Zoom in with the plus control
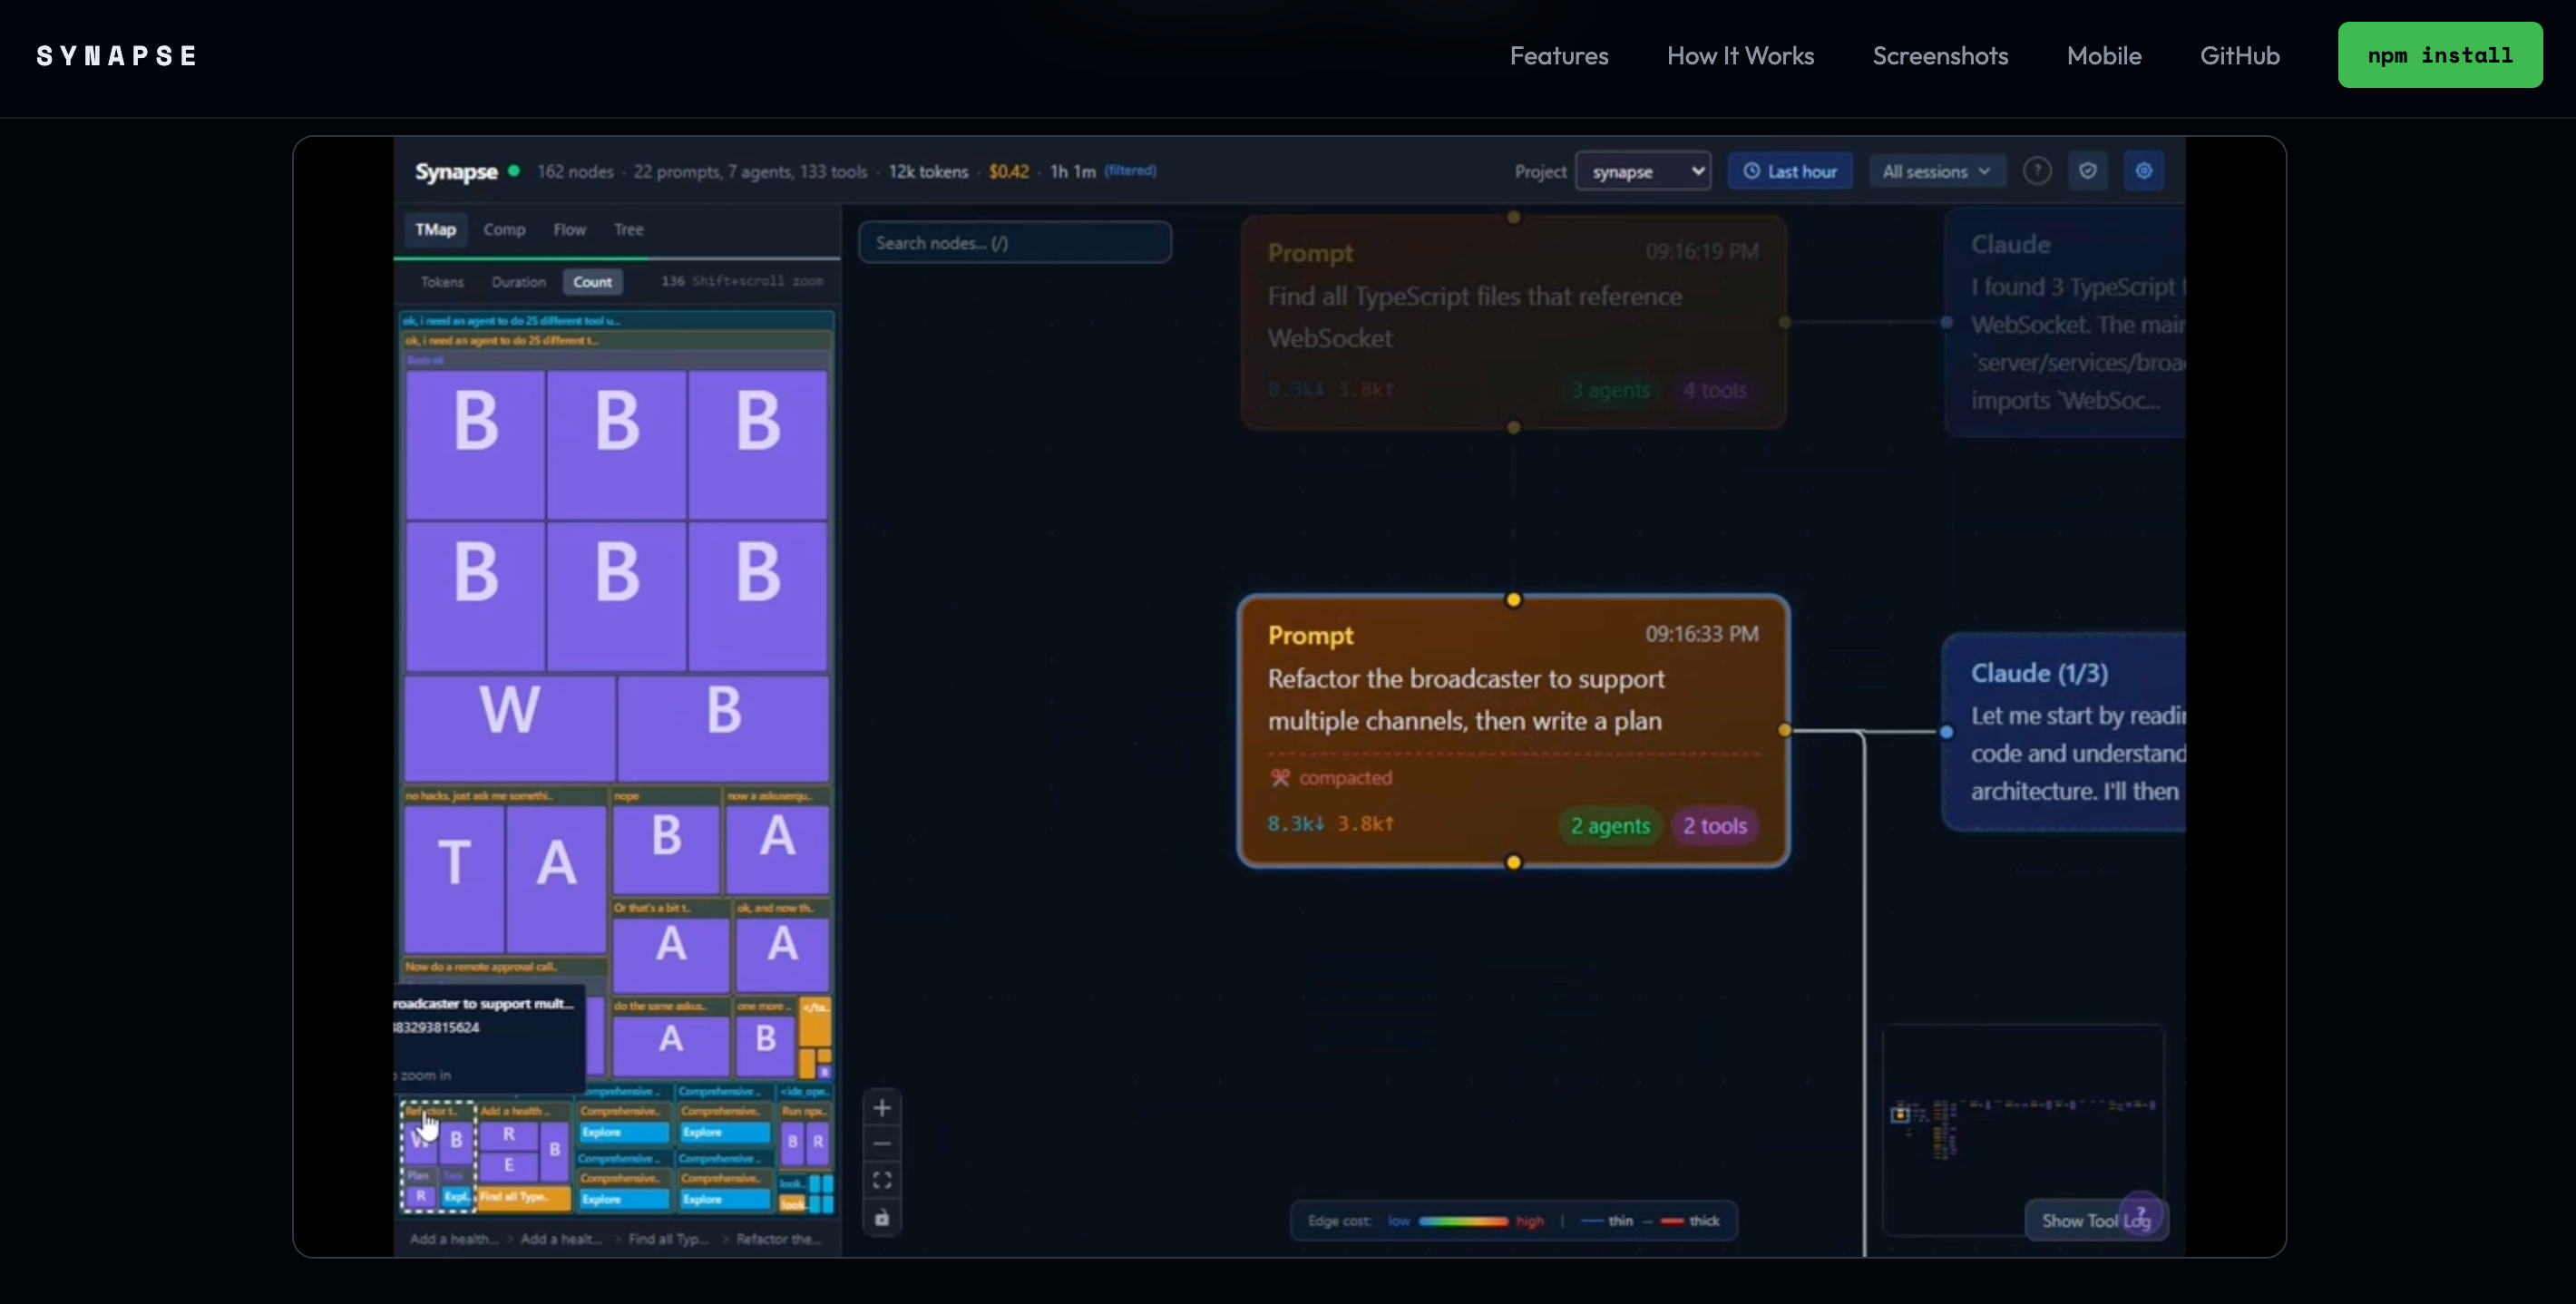This screenshot has height=1304, width=2576. 881,1108
